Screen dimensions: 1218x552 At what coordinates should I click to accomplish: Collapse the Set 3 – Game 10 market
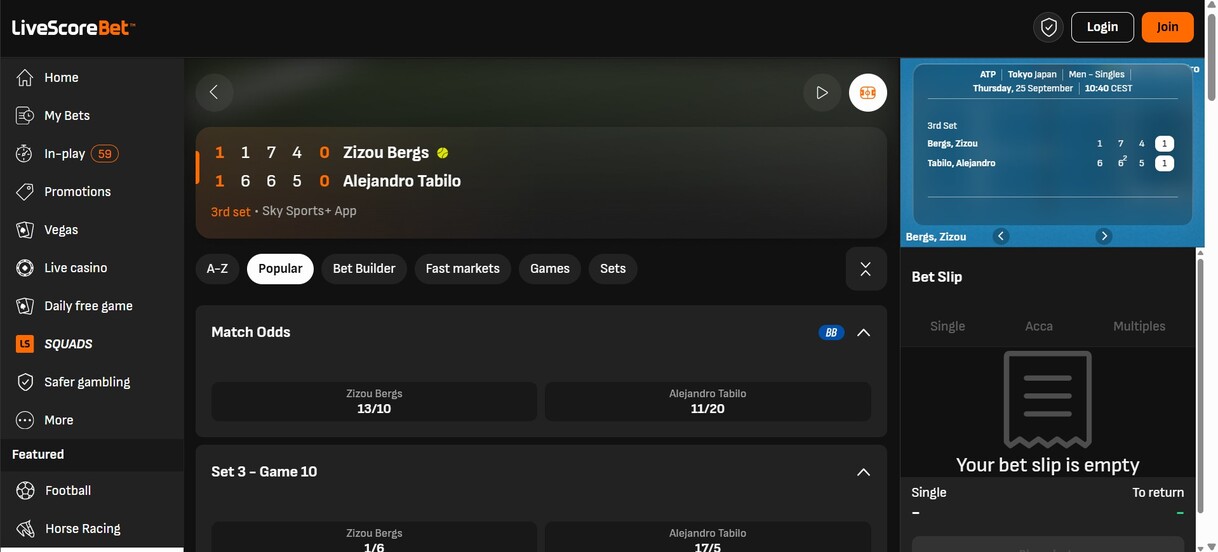coord(863,472)
